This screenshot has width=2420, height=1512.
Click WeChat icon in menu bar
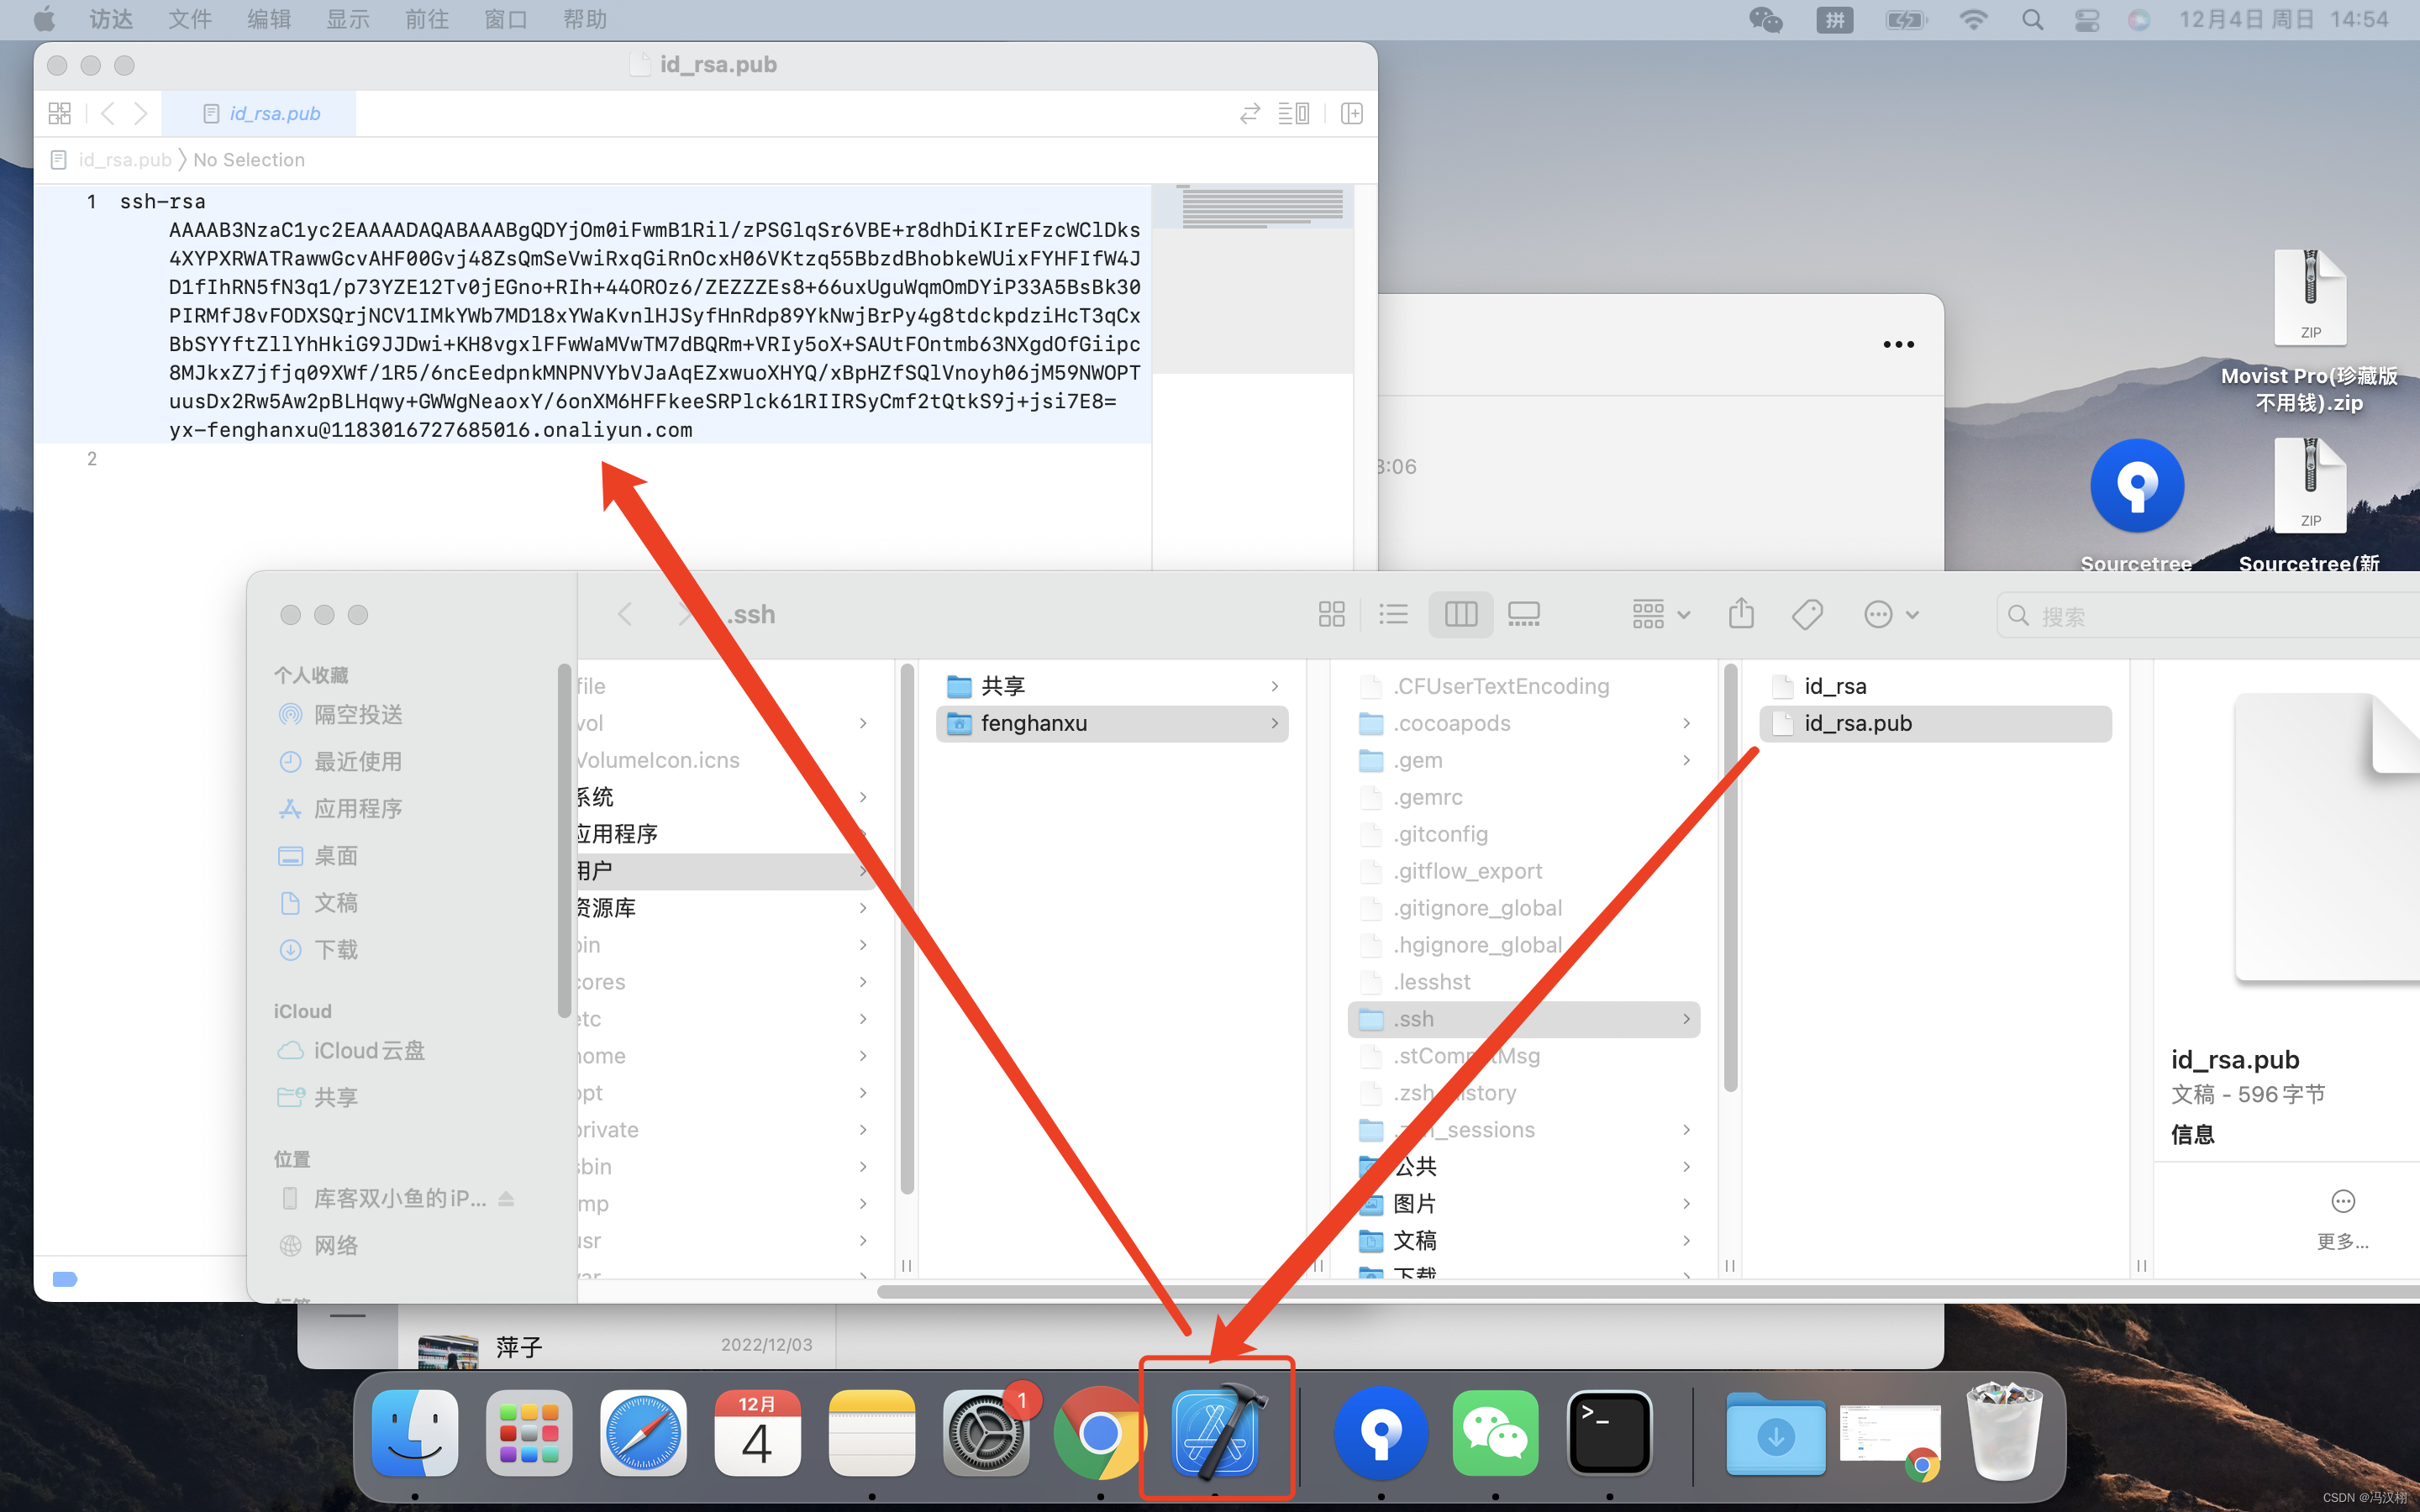coord(1765,19)
